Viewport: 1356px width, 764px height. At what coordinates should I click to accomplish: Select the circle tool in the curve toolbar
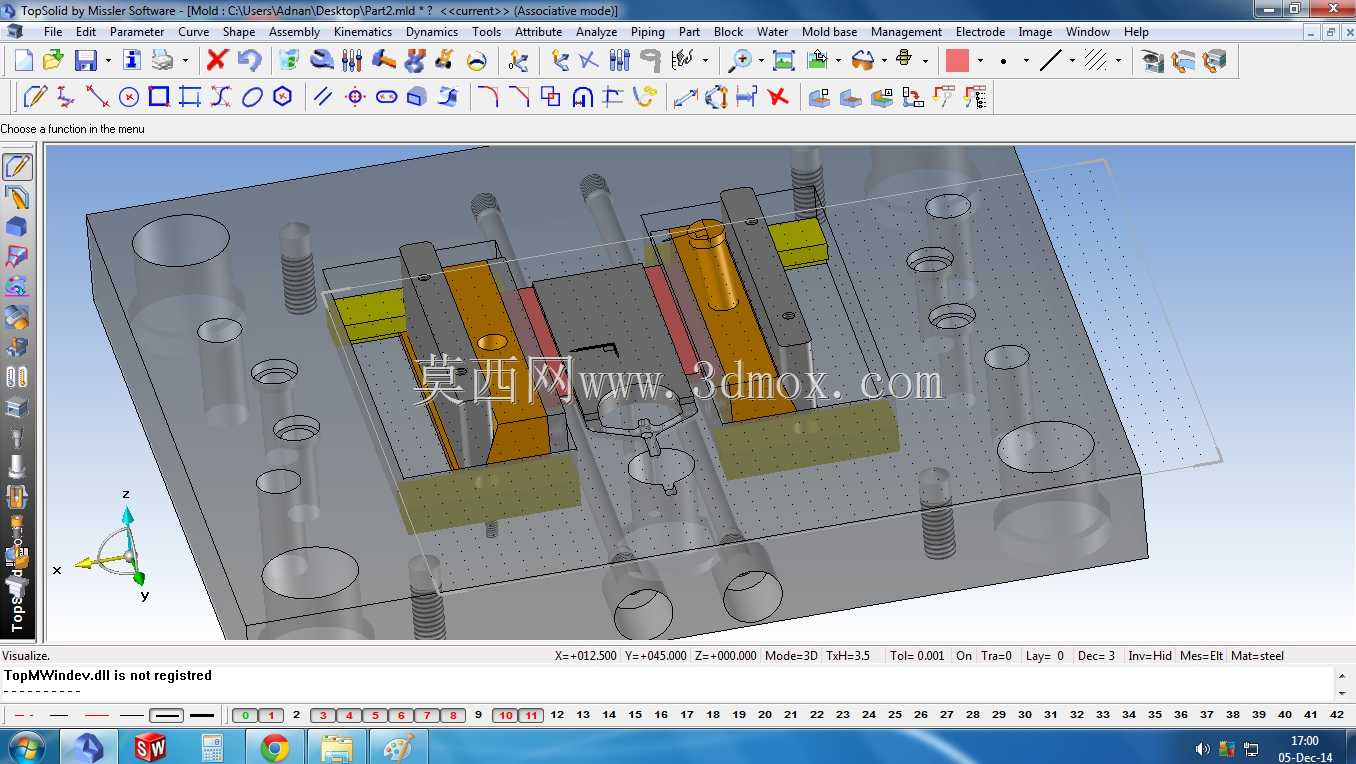(x=128, y=97)
